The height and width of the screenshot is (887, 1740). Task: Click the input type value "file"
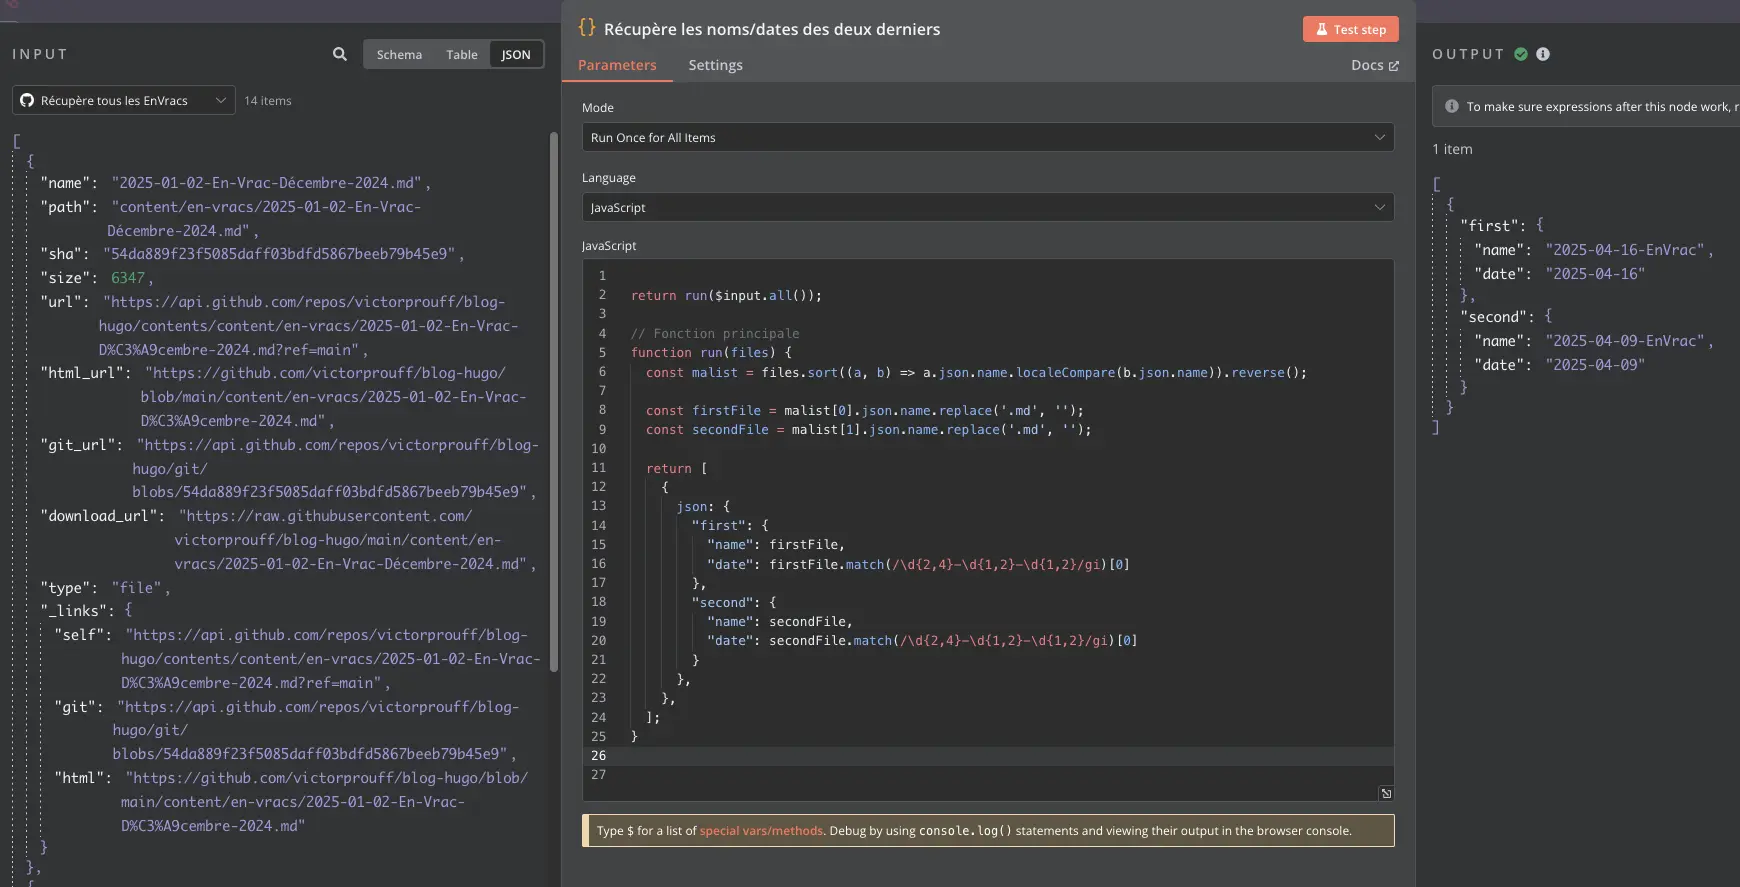(137, 588)
